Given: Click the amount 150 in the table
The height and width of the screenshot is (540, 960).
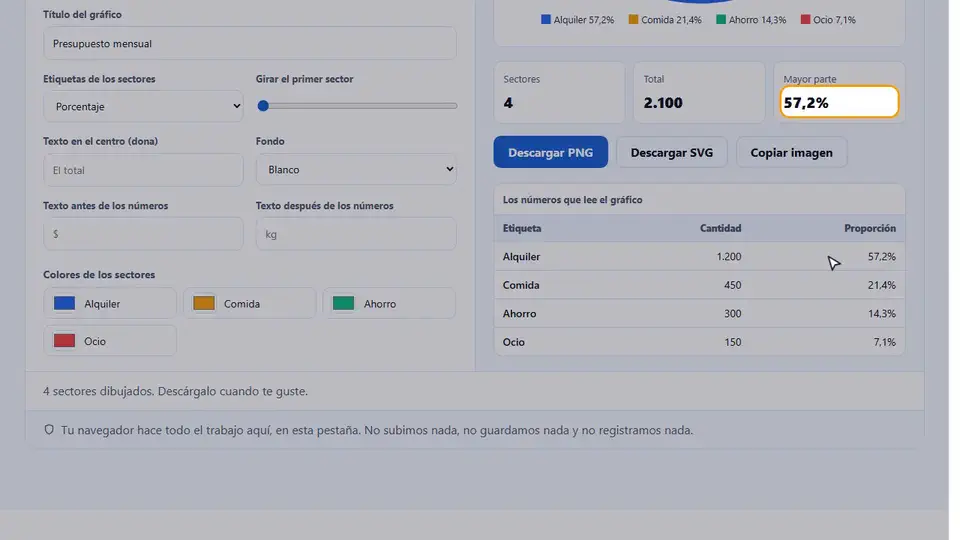Looking at the screenshot, I should pos(733,342).
